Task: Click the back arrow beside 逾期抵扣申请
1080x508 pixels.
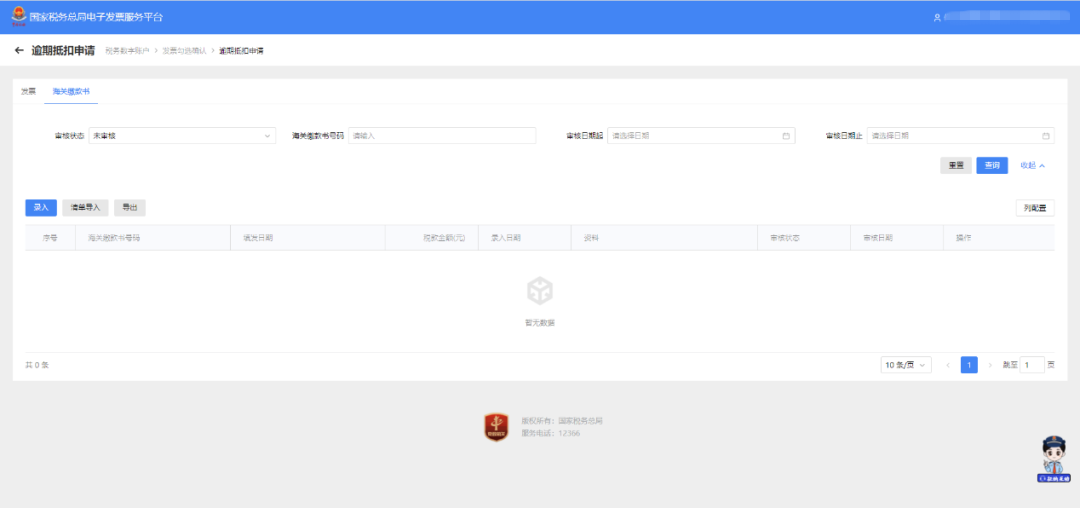Action: [19, 50]
